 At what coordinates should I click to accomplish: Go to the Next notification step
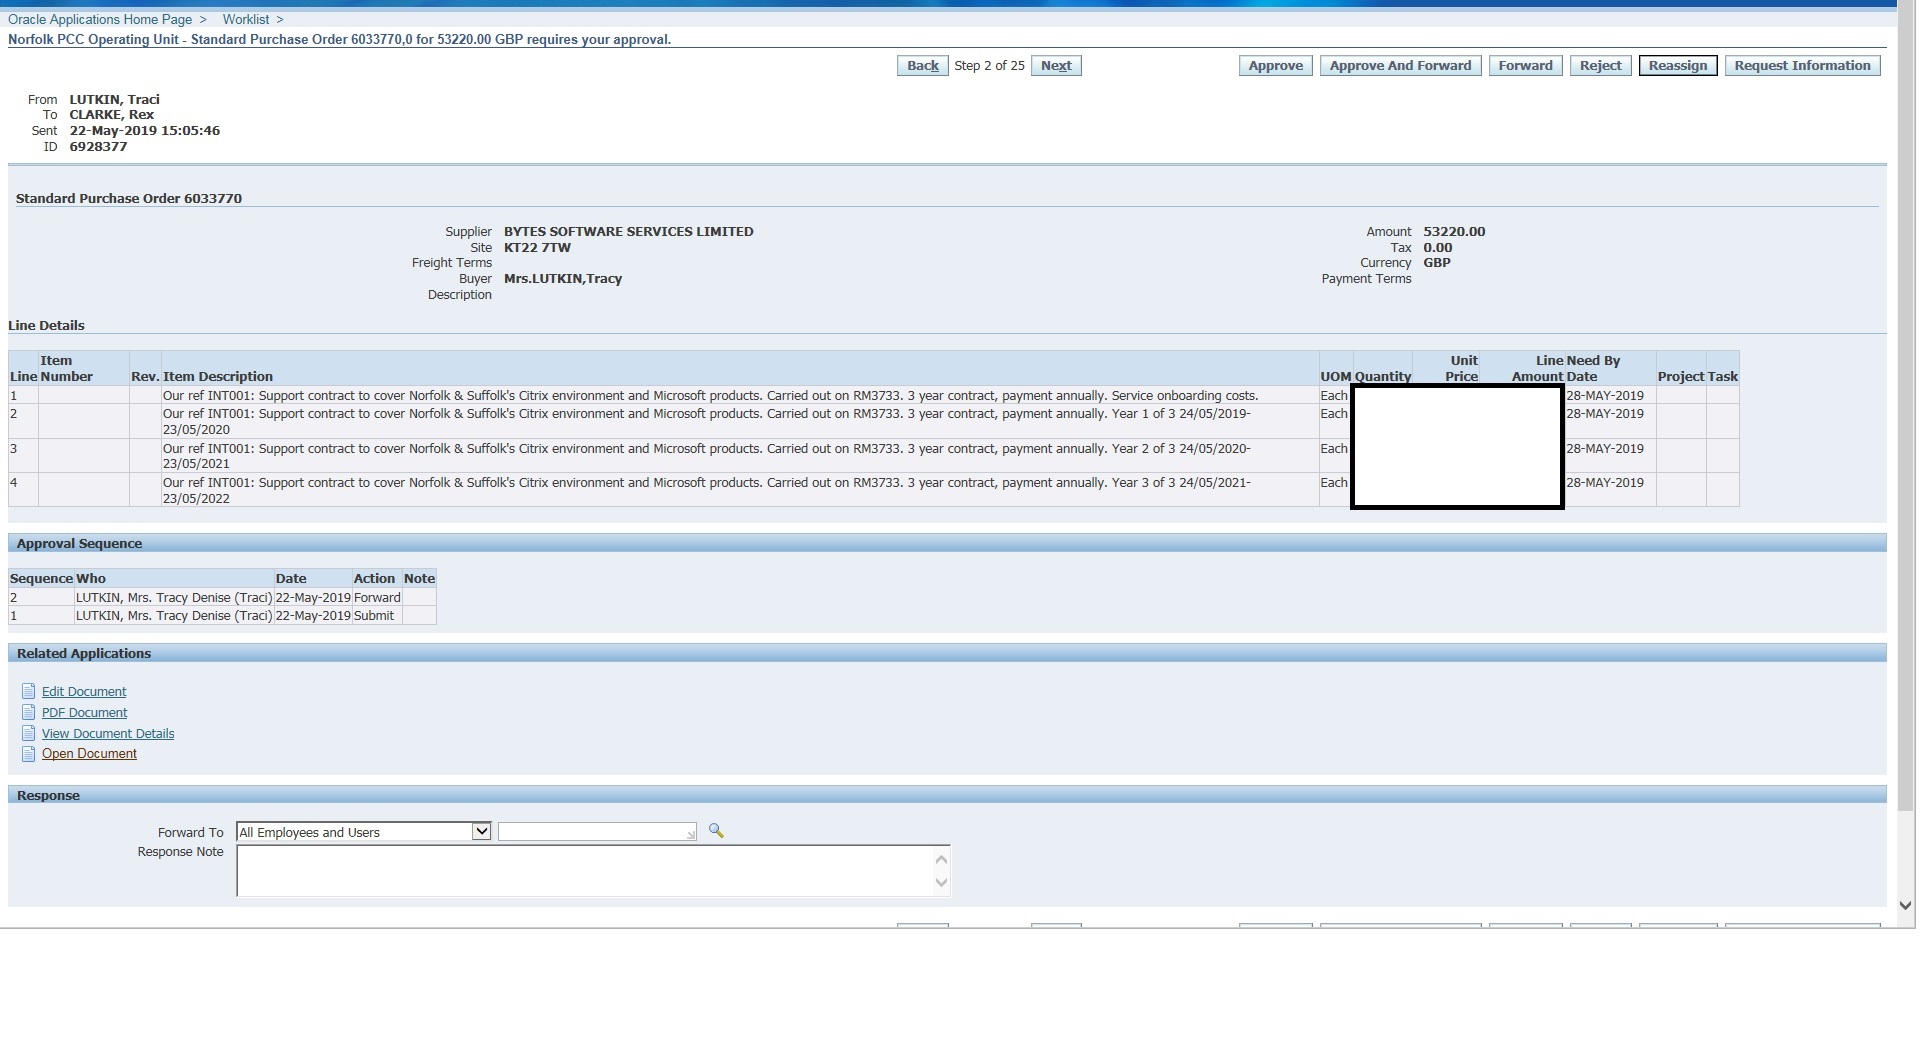[x=1055, y=66]
